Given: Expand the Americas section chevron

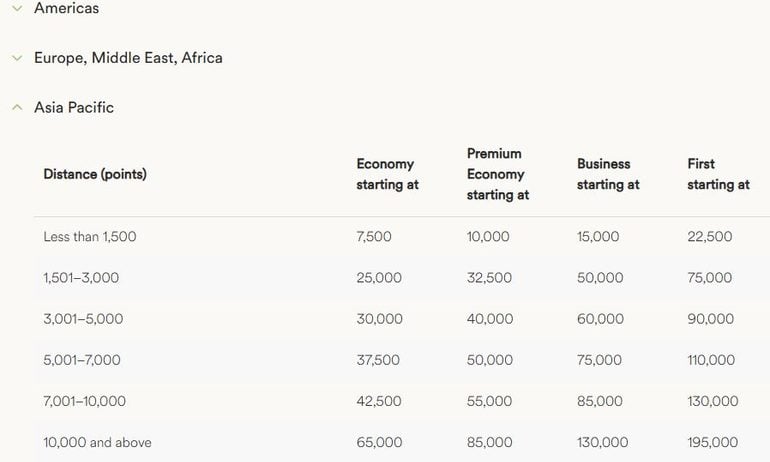Looking at the screenshot, I should 16,8.
